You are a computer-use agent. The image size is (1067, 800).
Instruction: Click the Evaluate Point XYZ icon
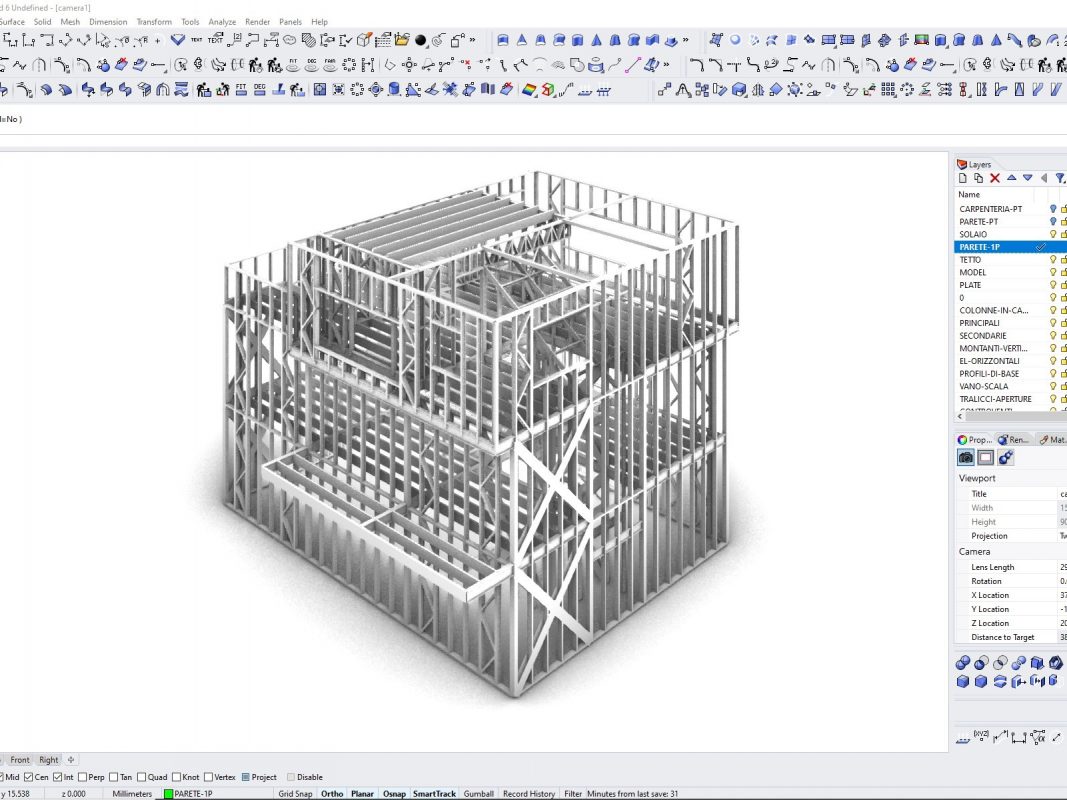point(981,736)
